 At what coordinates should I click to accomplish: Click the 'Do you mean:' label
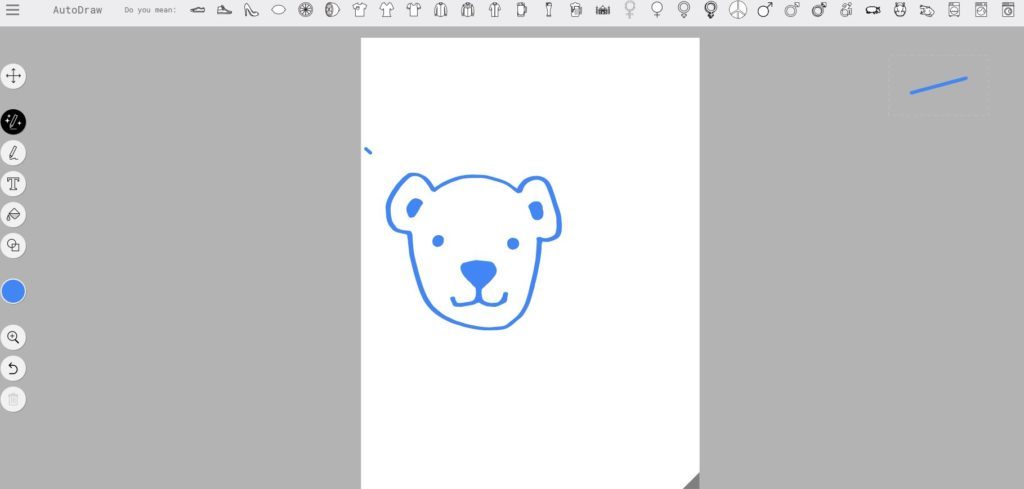coord(150,10)
